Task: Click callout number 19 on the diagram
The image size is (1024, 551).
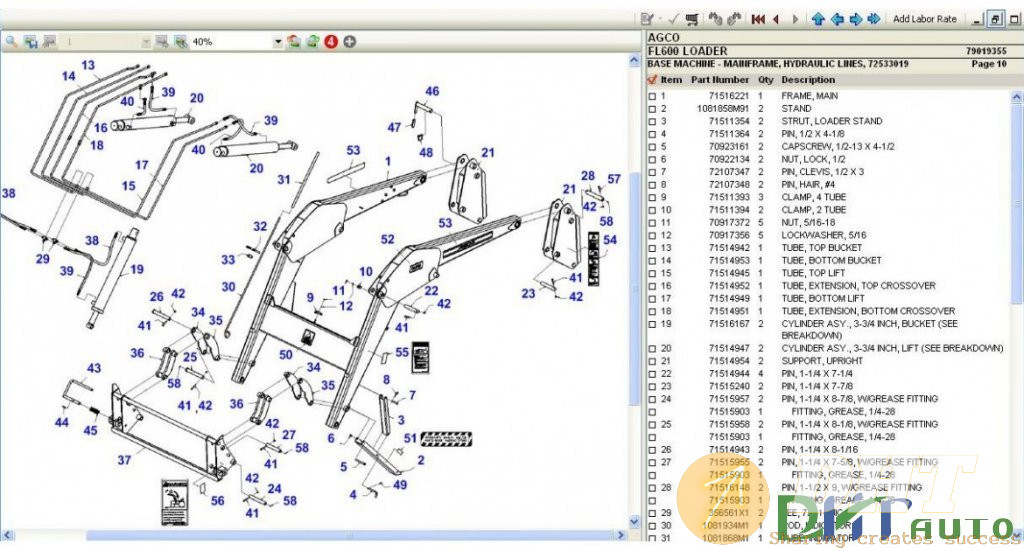Action: click(x=136, y=269)
